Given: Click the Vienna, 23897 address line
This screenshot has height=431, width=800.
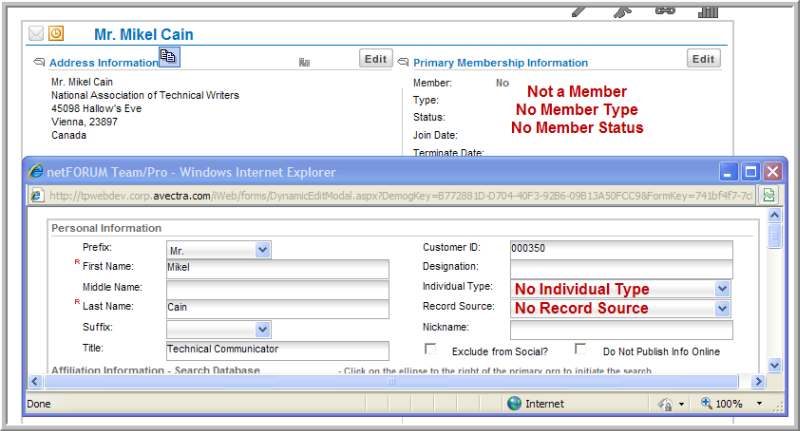Looking at the screenshot, I should point(84,122).
